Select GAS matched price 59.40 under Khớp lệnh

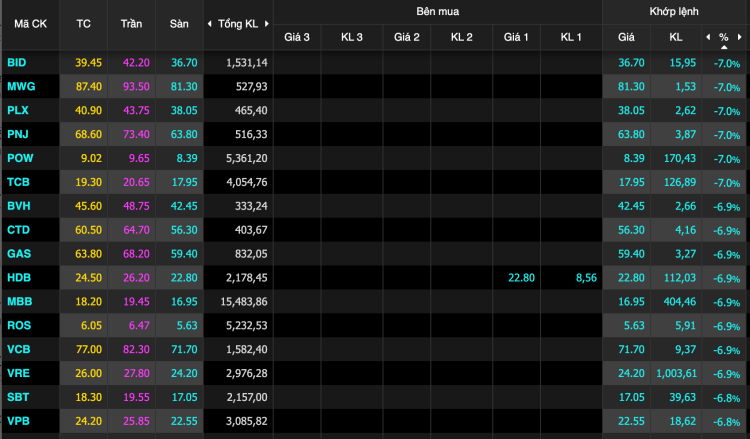(631, 254)
